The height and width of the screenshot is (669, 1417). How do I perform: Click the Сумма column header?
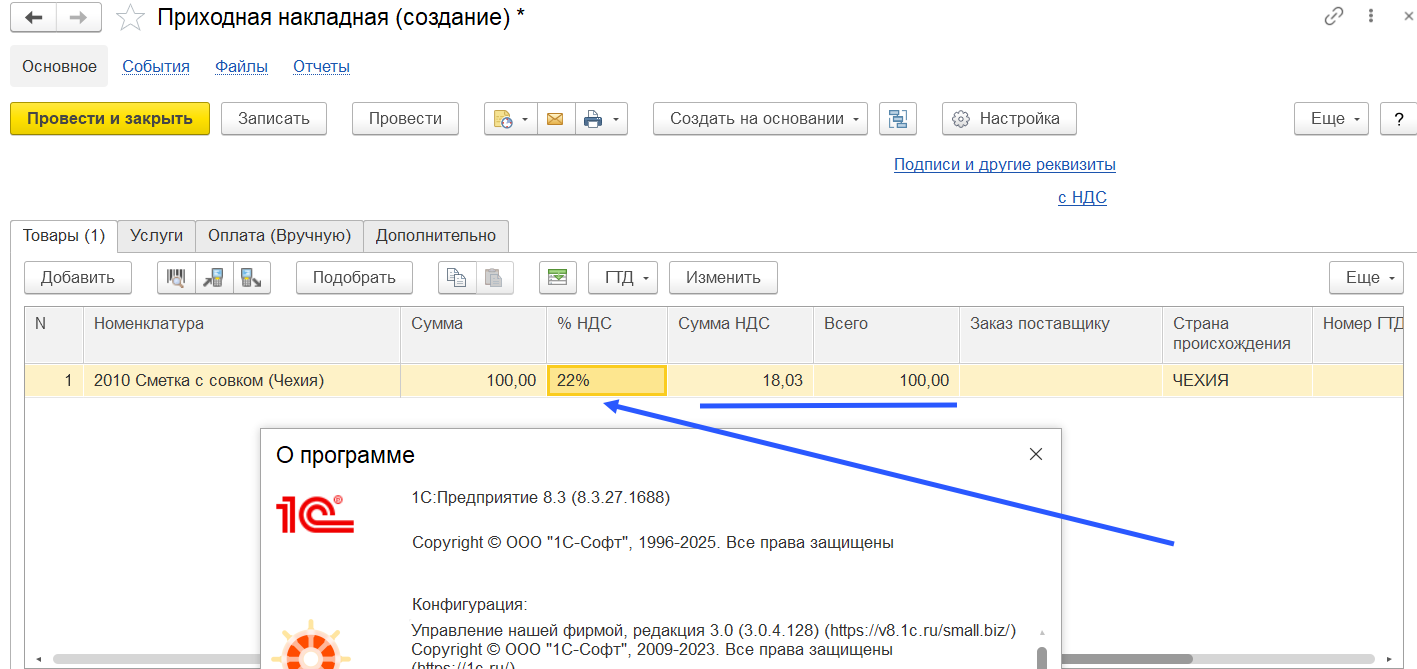[x=473, y=335]
